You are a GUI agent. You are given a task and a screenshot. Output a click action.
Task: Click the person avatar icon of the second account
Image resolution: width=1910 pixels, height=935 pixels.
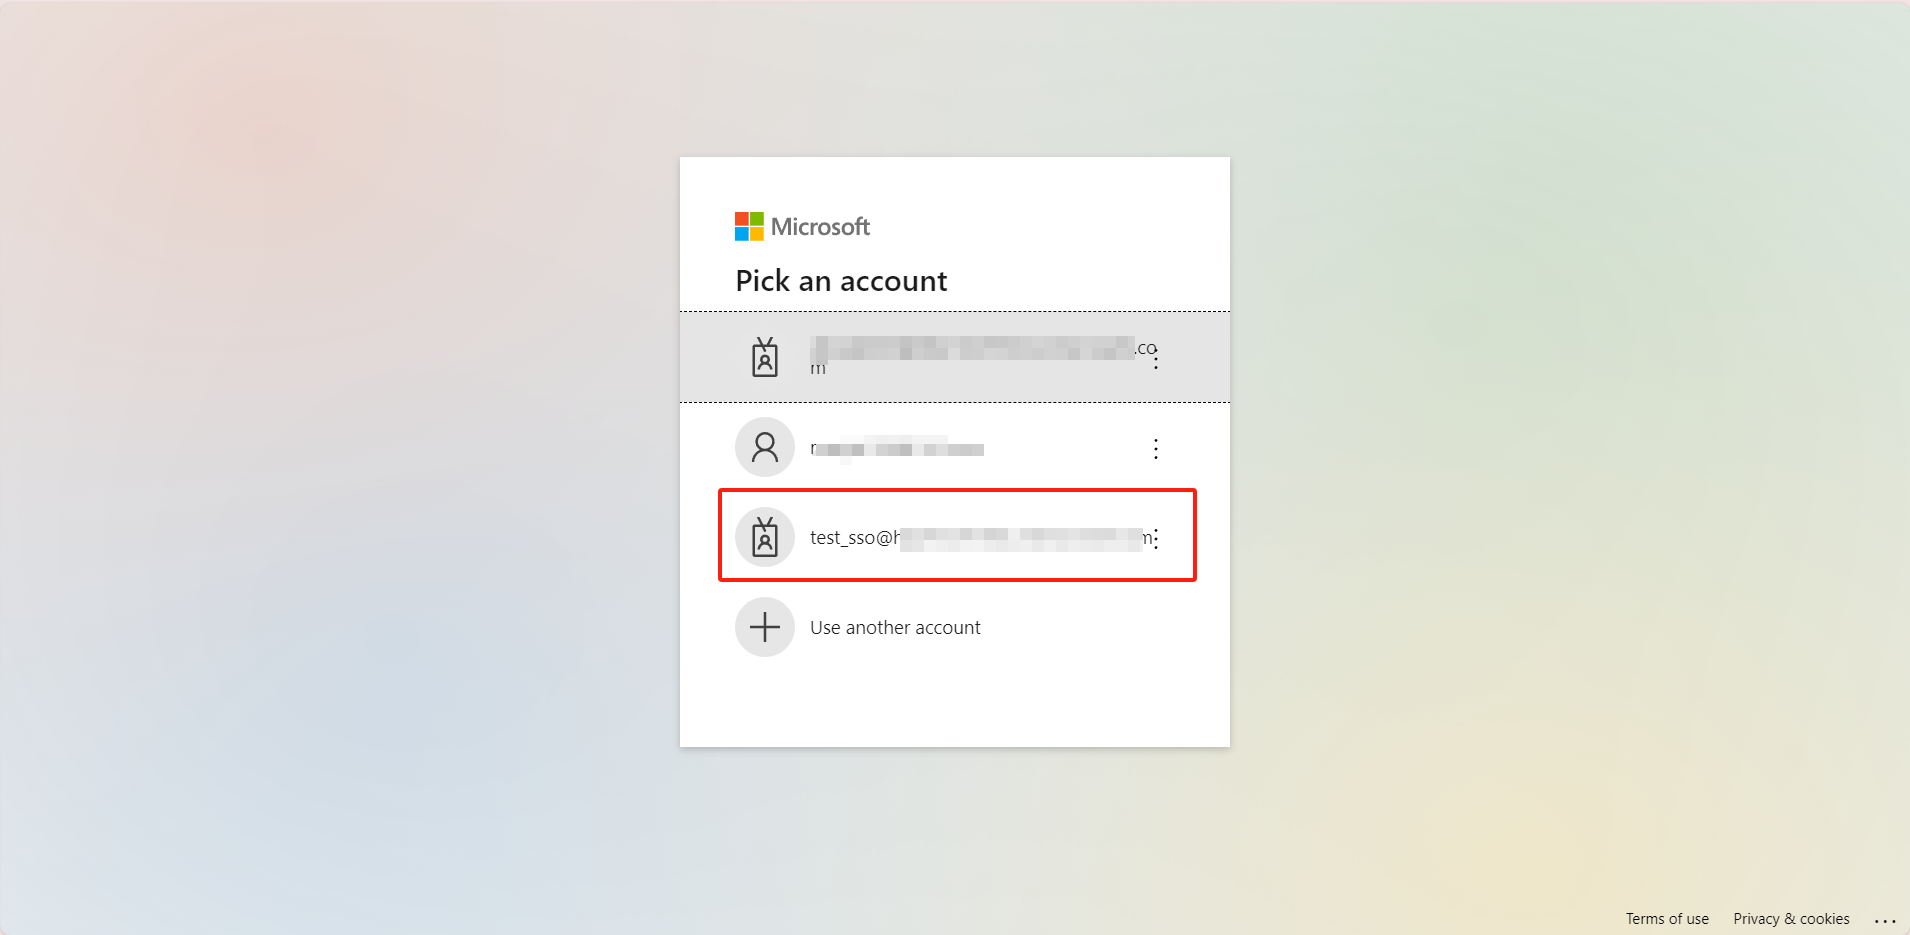pos(765,447)
